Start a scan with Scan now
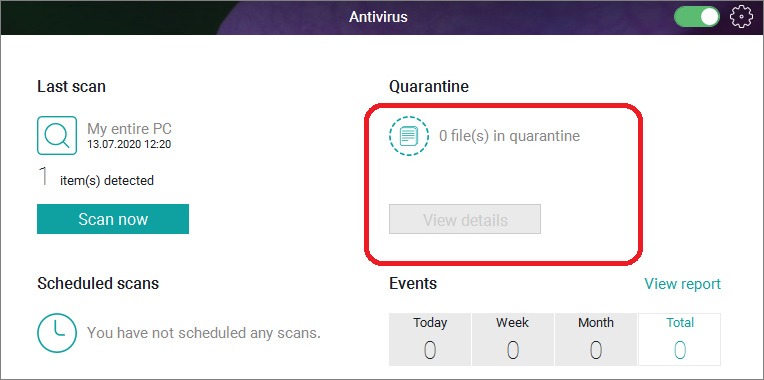 [113, 219]
